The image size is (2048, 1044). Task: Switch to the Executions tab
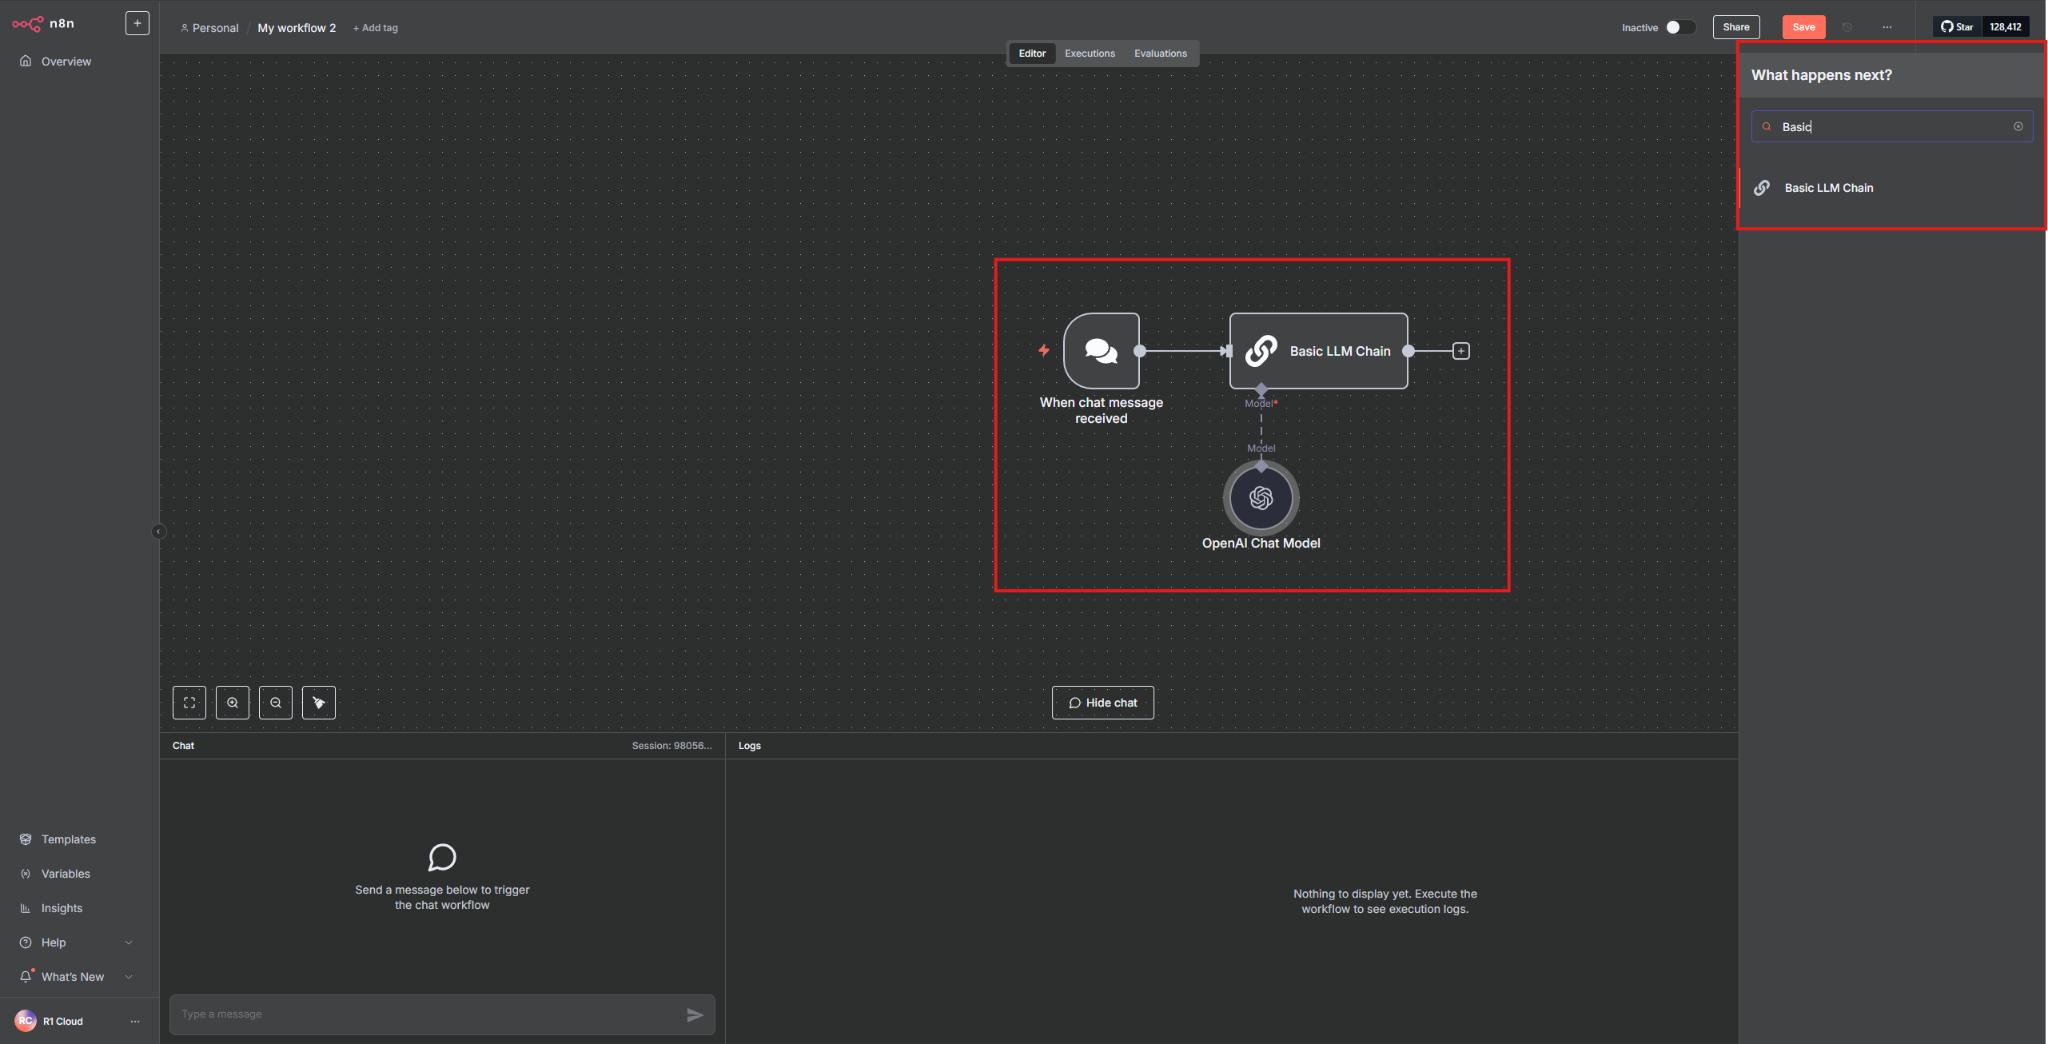click(x=1089, y=54)
